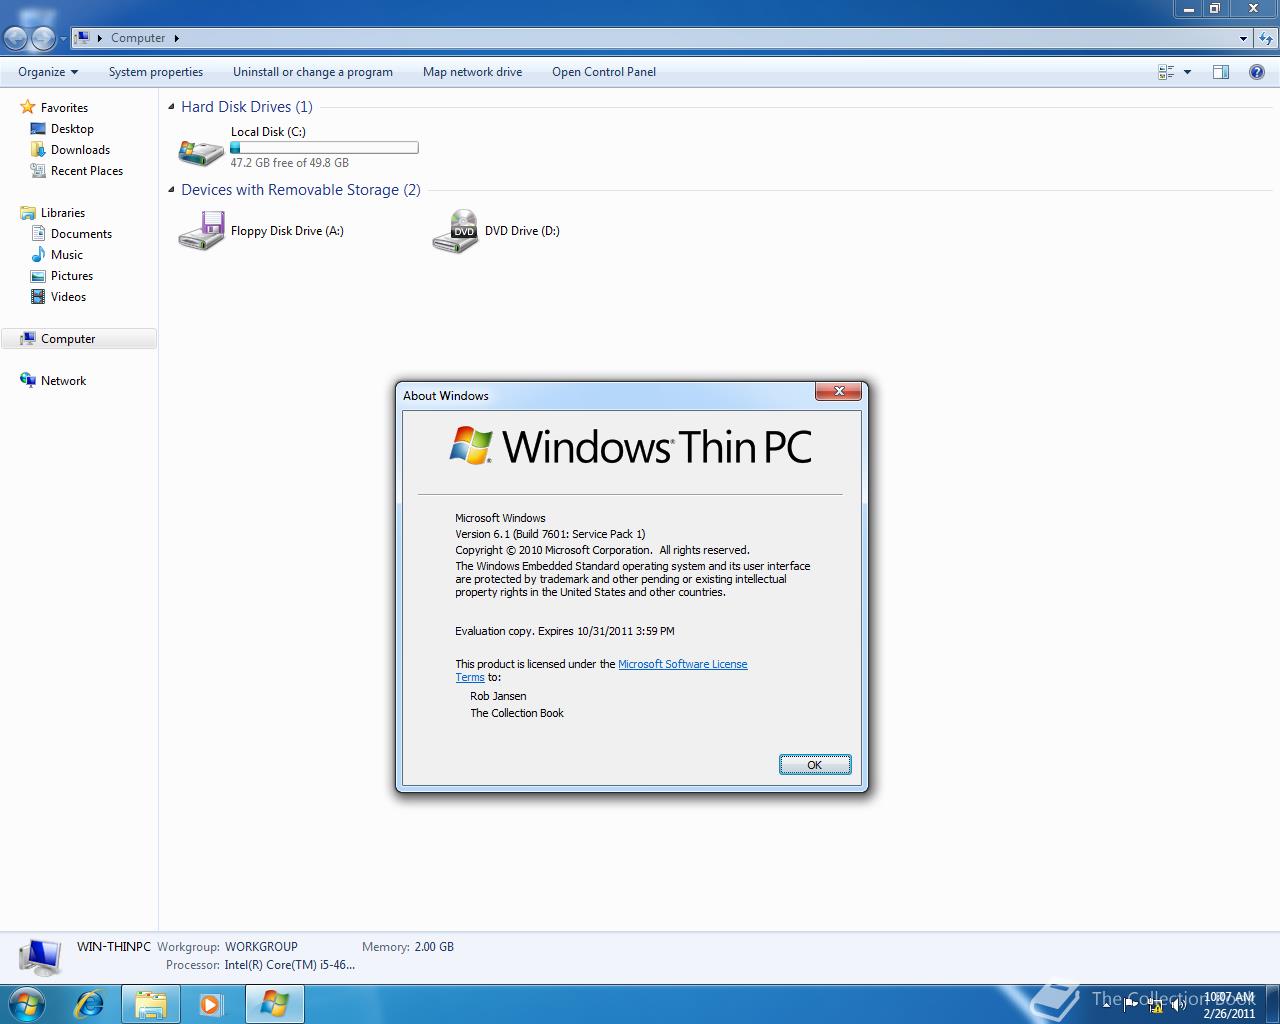This screenshot has width=1280, height=1024.
Task: Click the Hard Disk Drives (1) header
Action: 247,107
